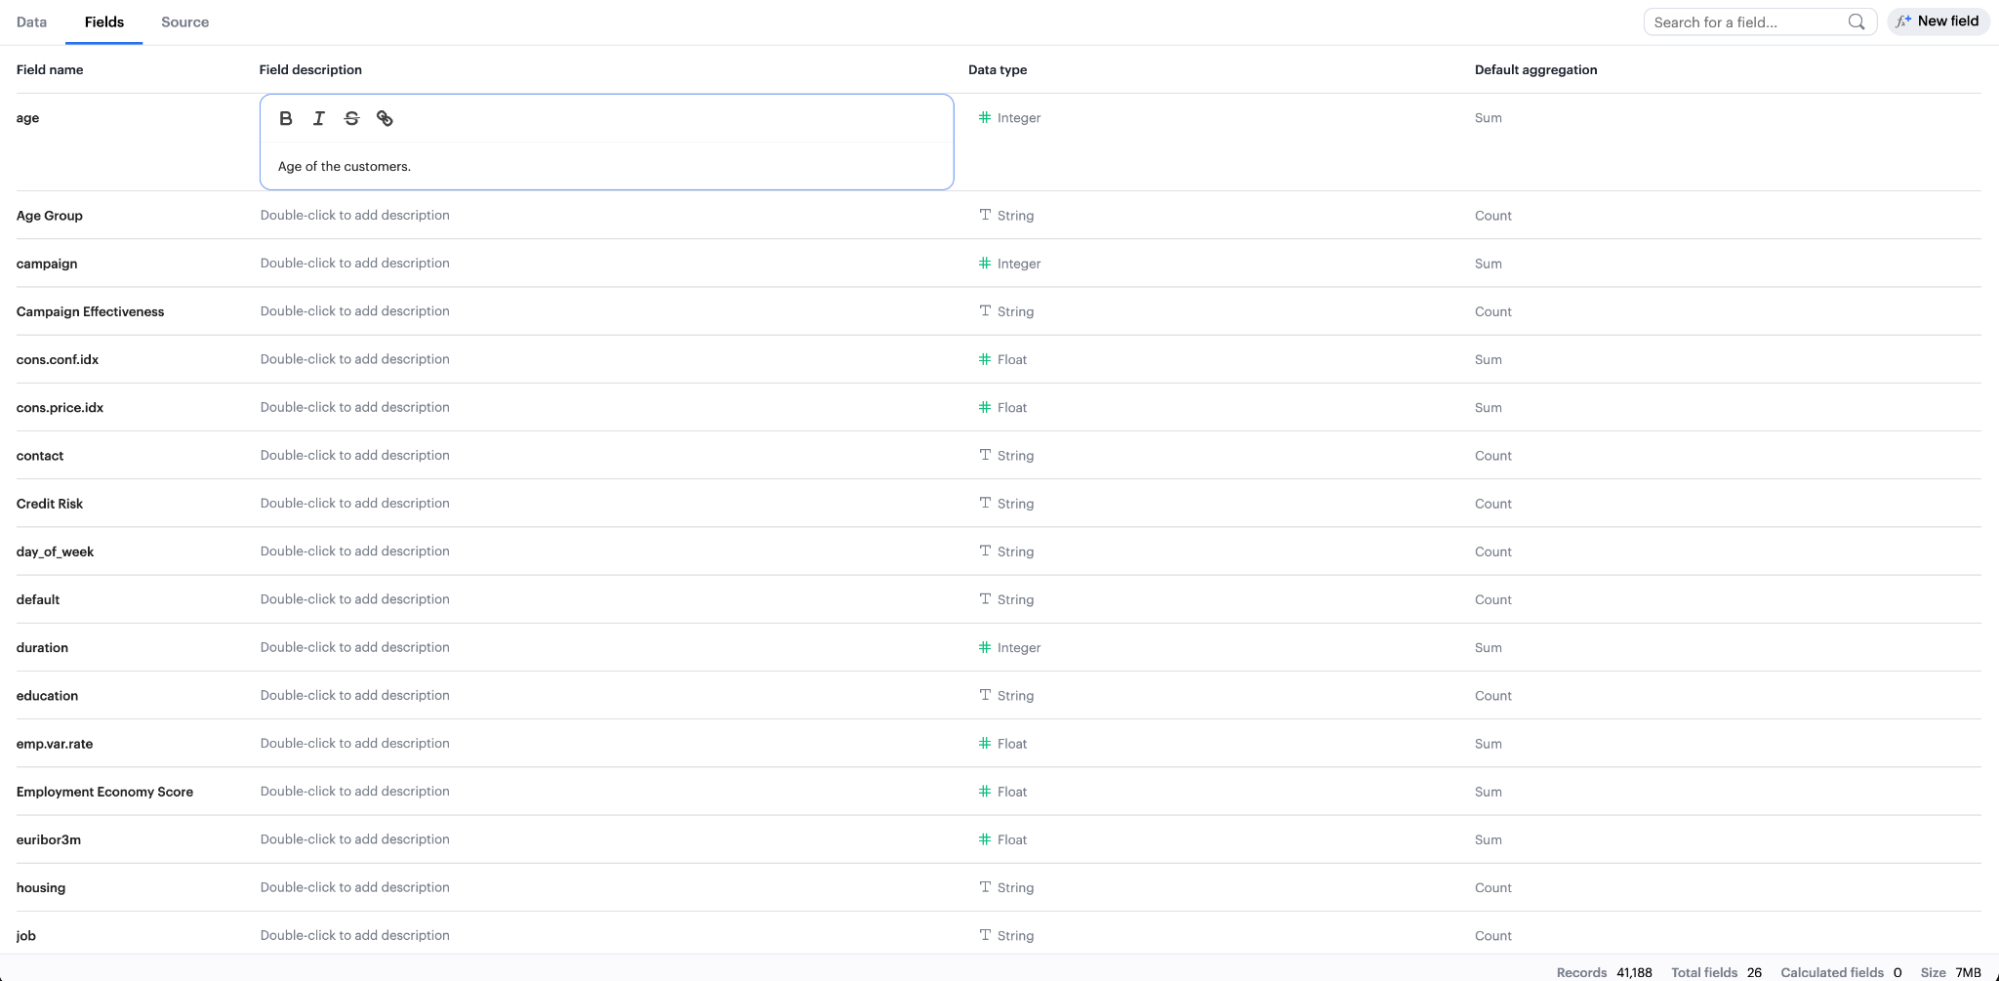This screenshot has width=1999, height=981.
Task: Focus the Search for a field input
Action: click(x=1745, y=22)
